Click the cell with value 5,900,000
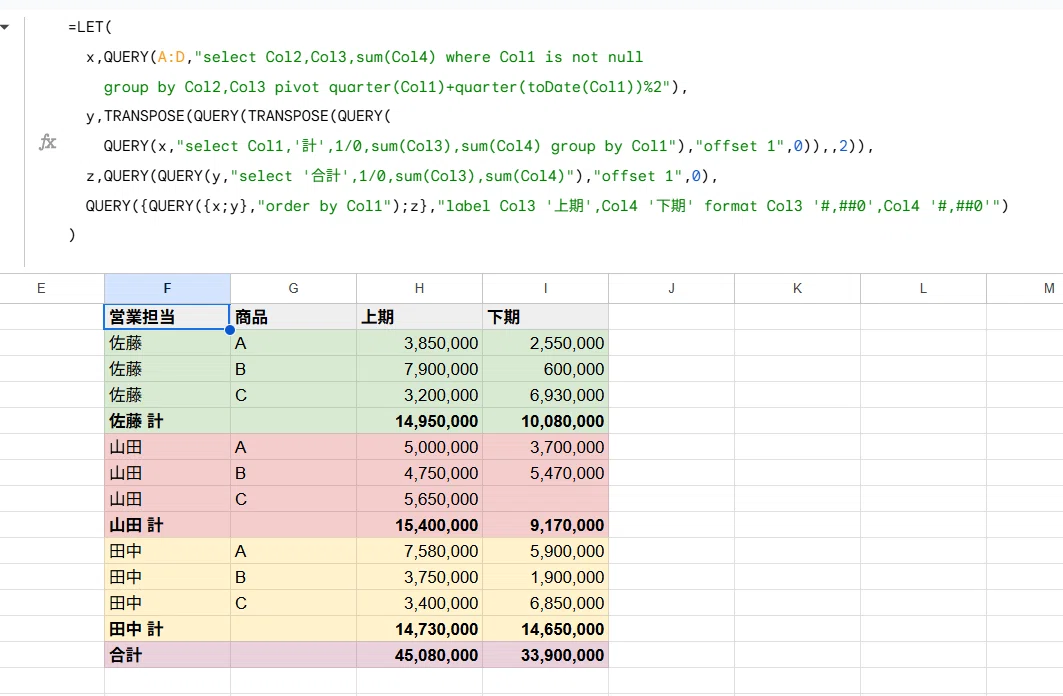Screen dimensions: 1063x696 point(546,551)
